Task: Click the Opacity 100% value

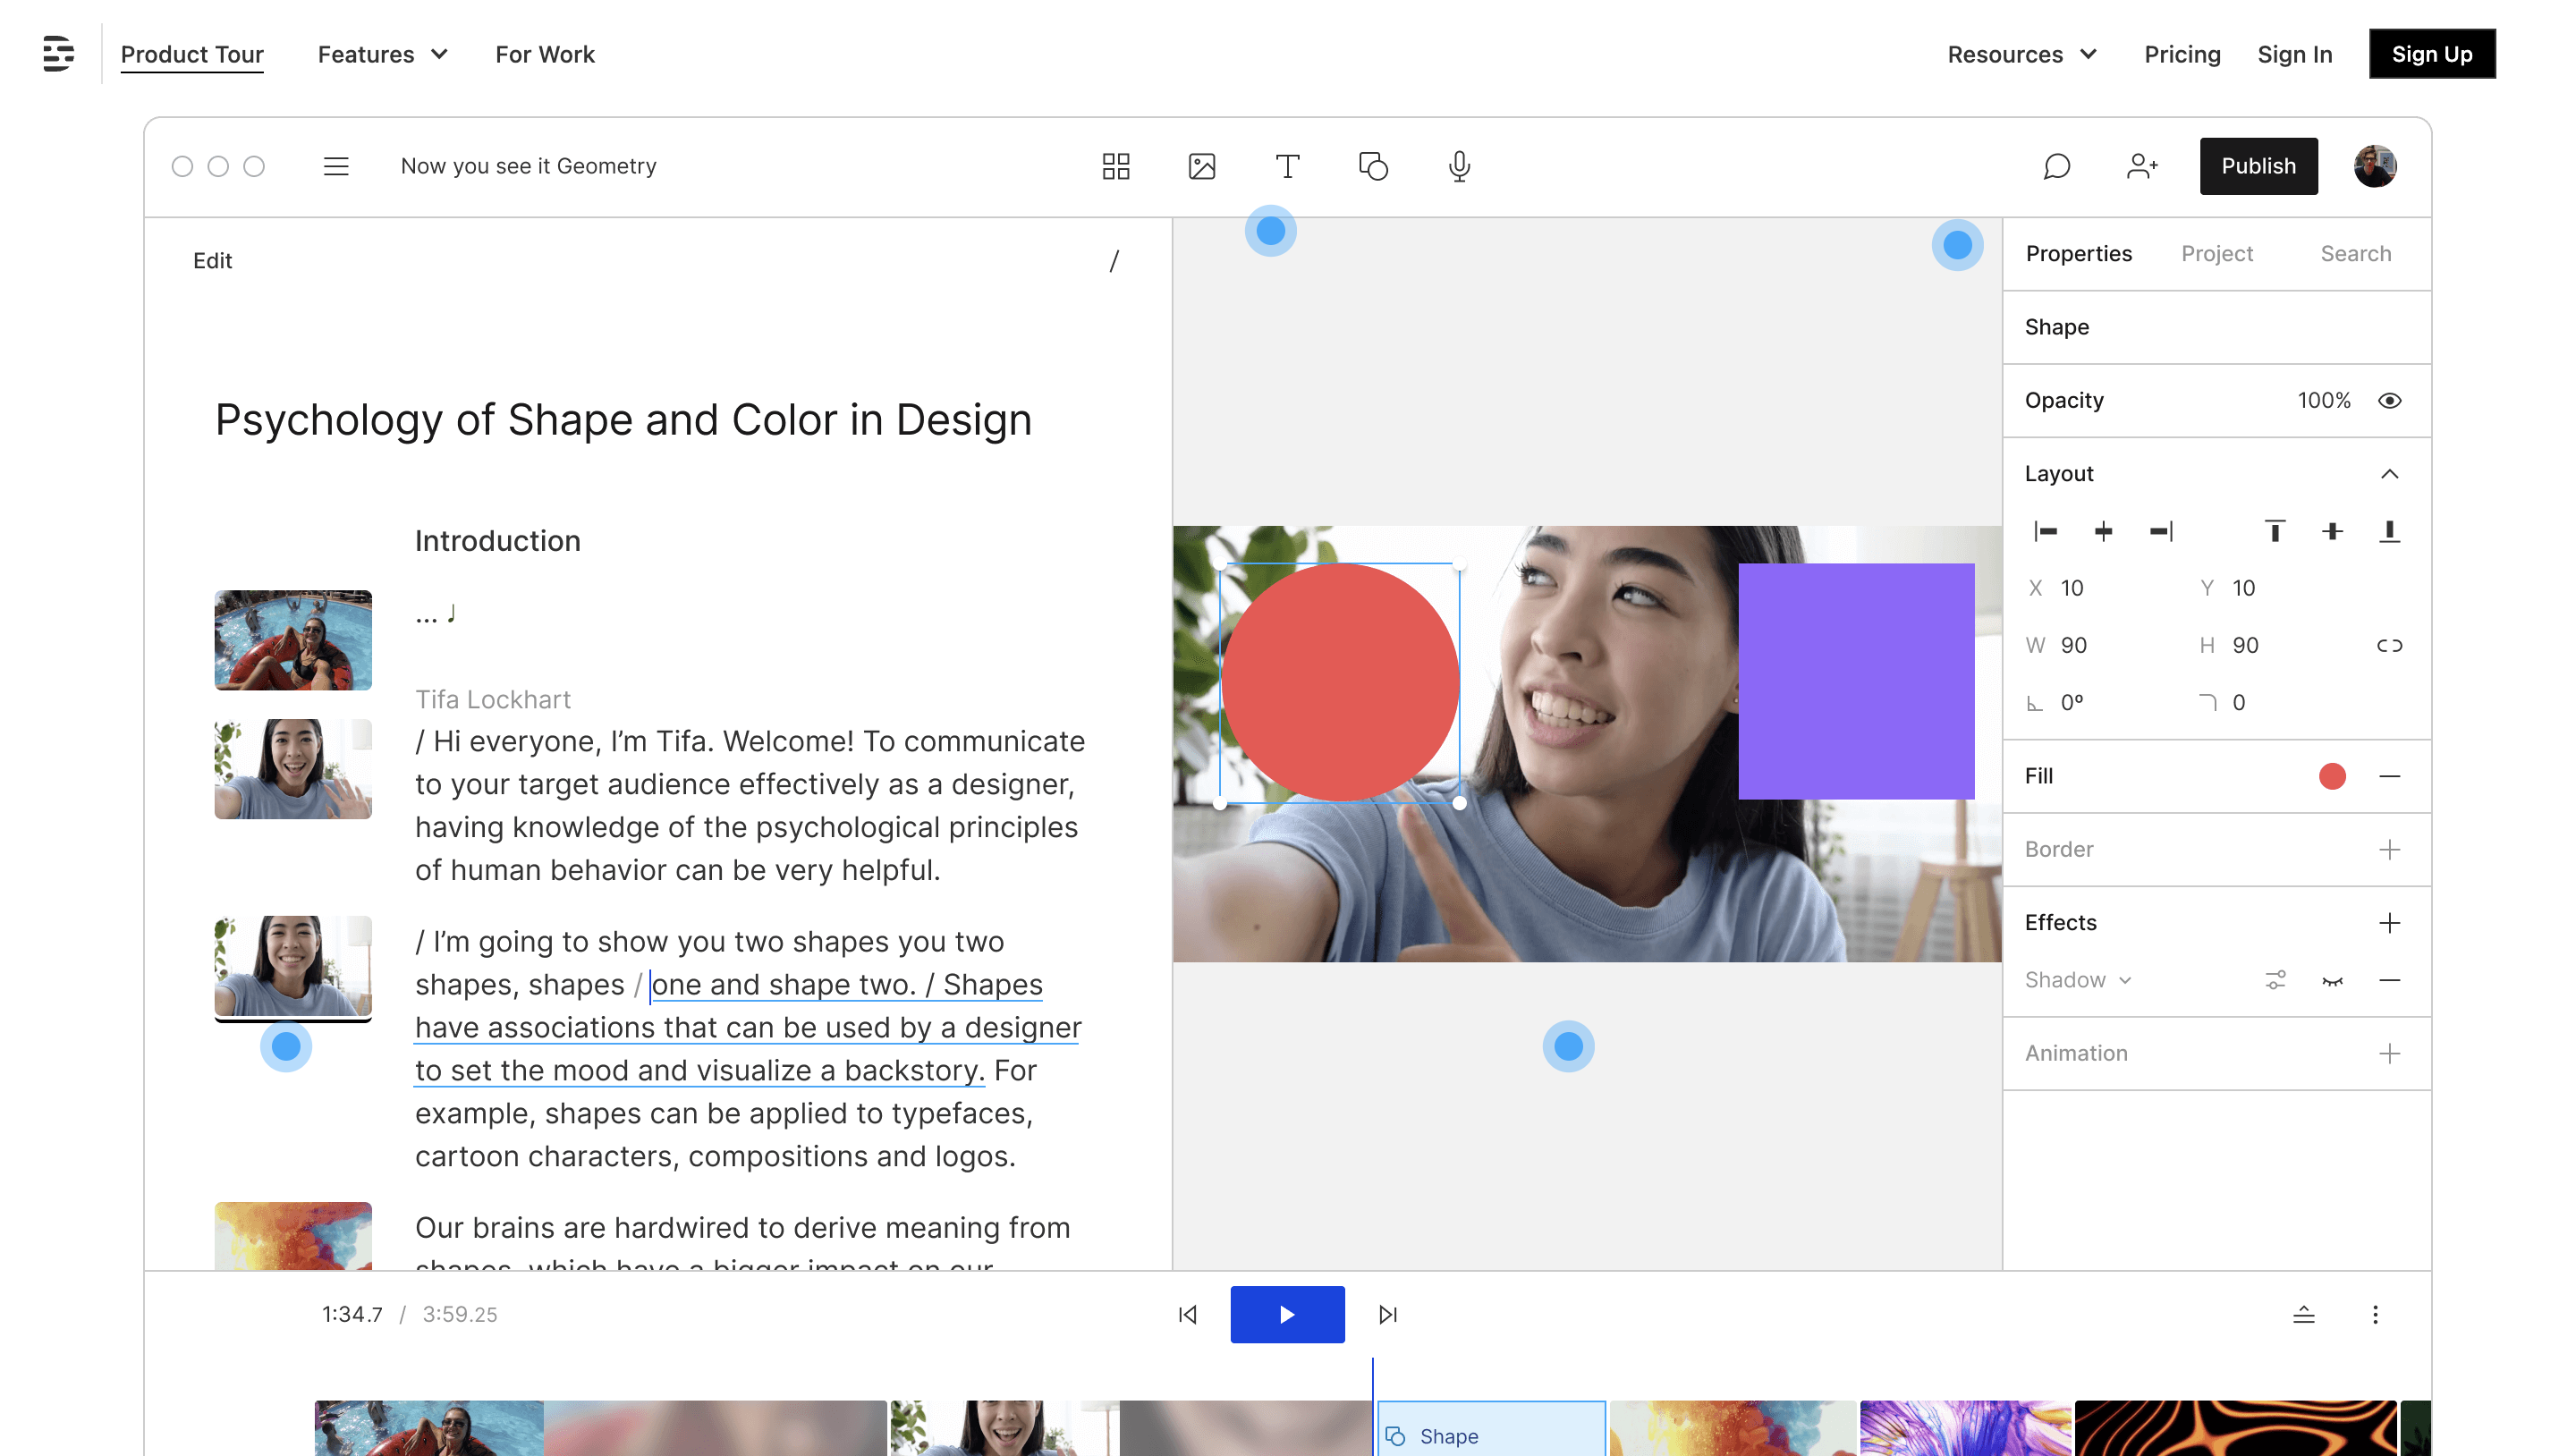Action: [2324, 400]
